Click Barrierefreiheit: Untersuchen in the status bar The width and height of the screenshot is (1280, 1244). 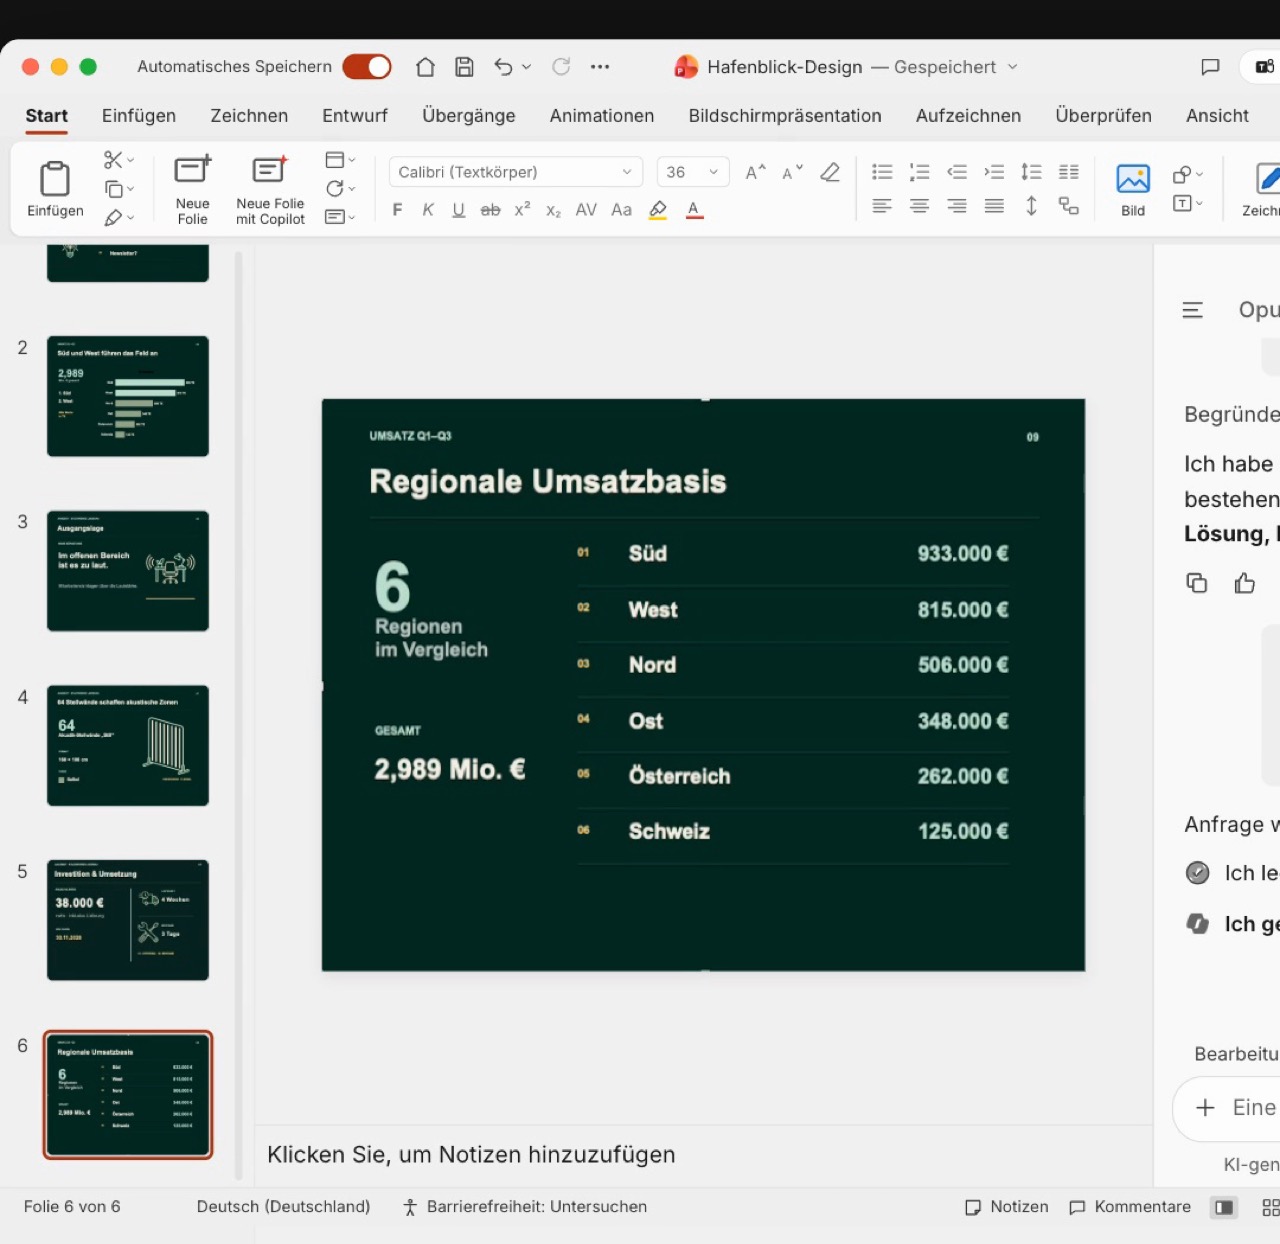tap(525, 1207)
